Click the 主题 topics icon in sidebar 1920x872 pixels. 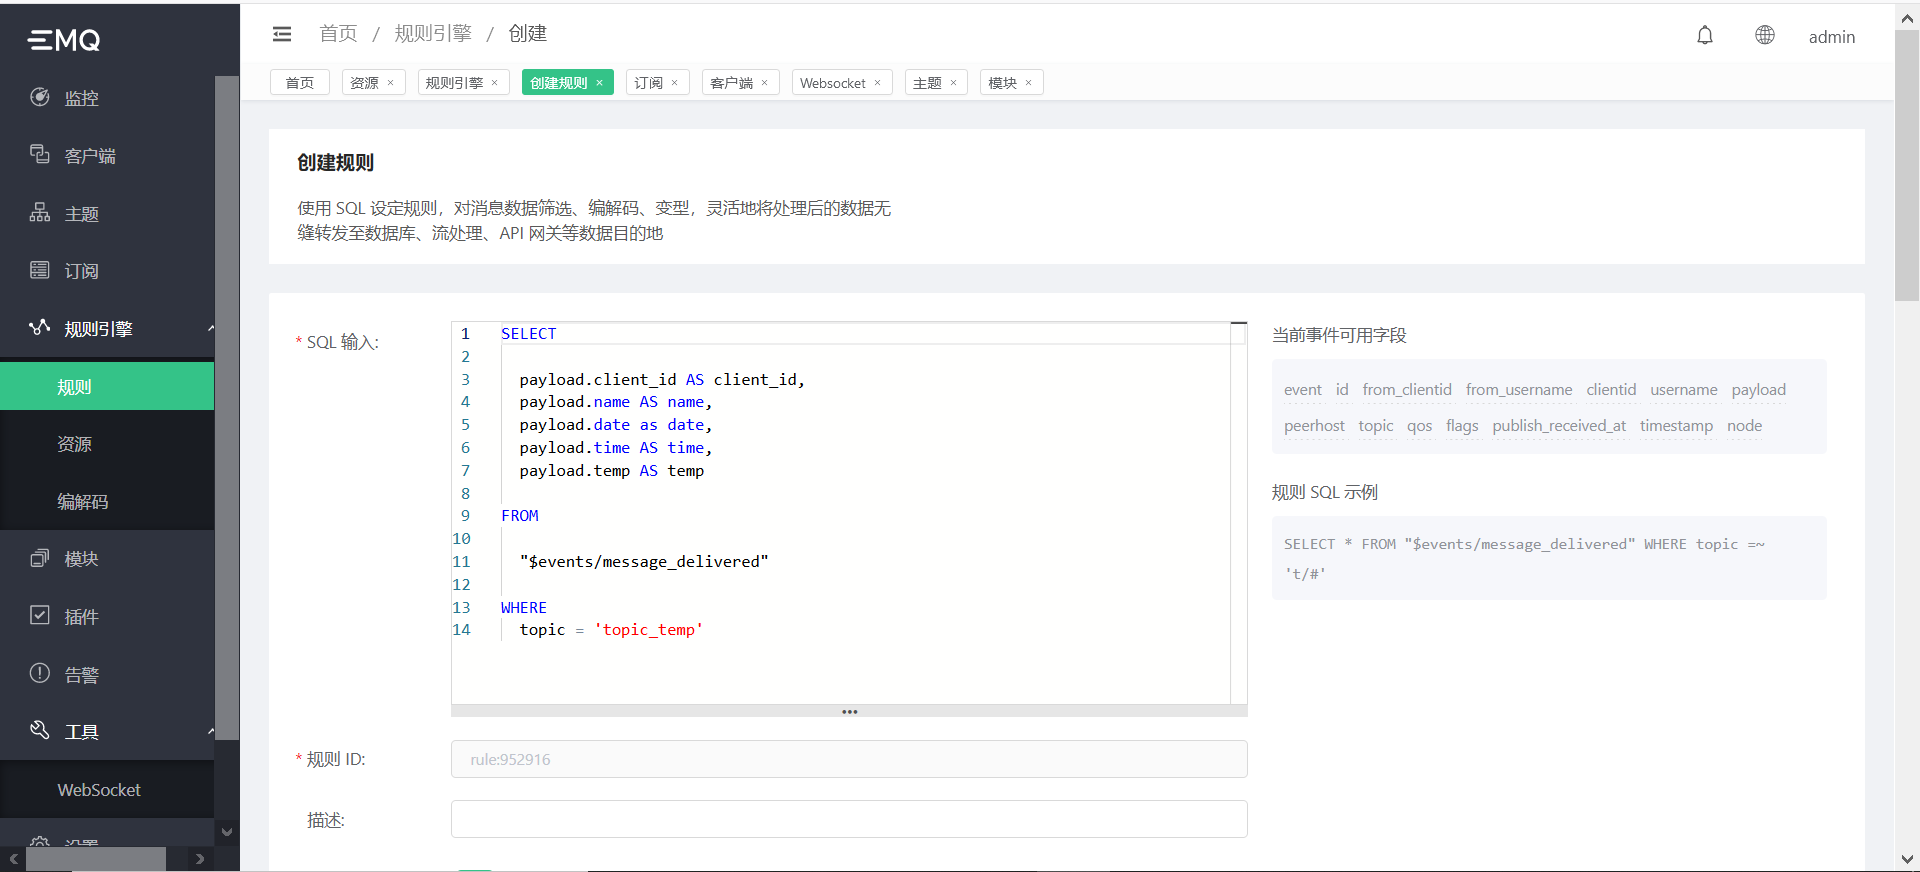click(x=40, y=212)
